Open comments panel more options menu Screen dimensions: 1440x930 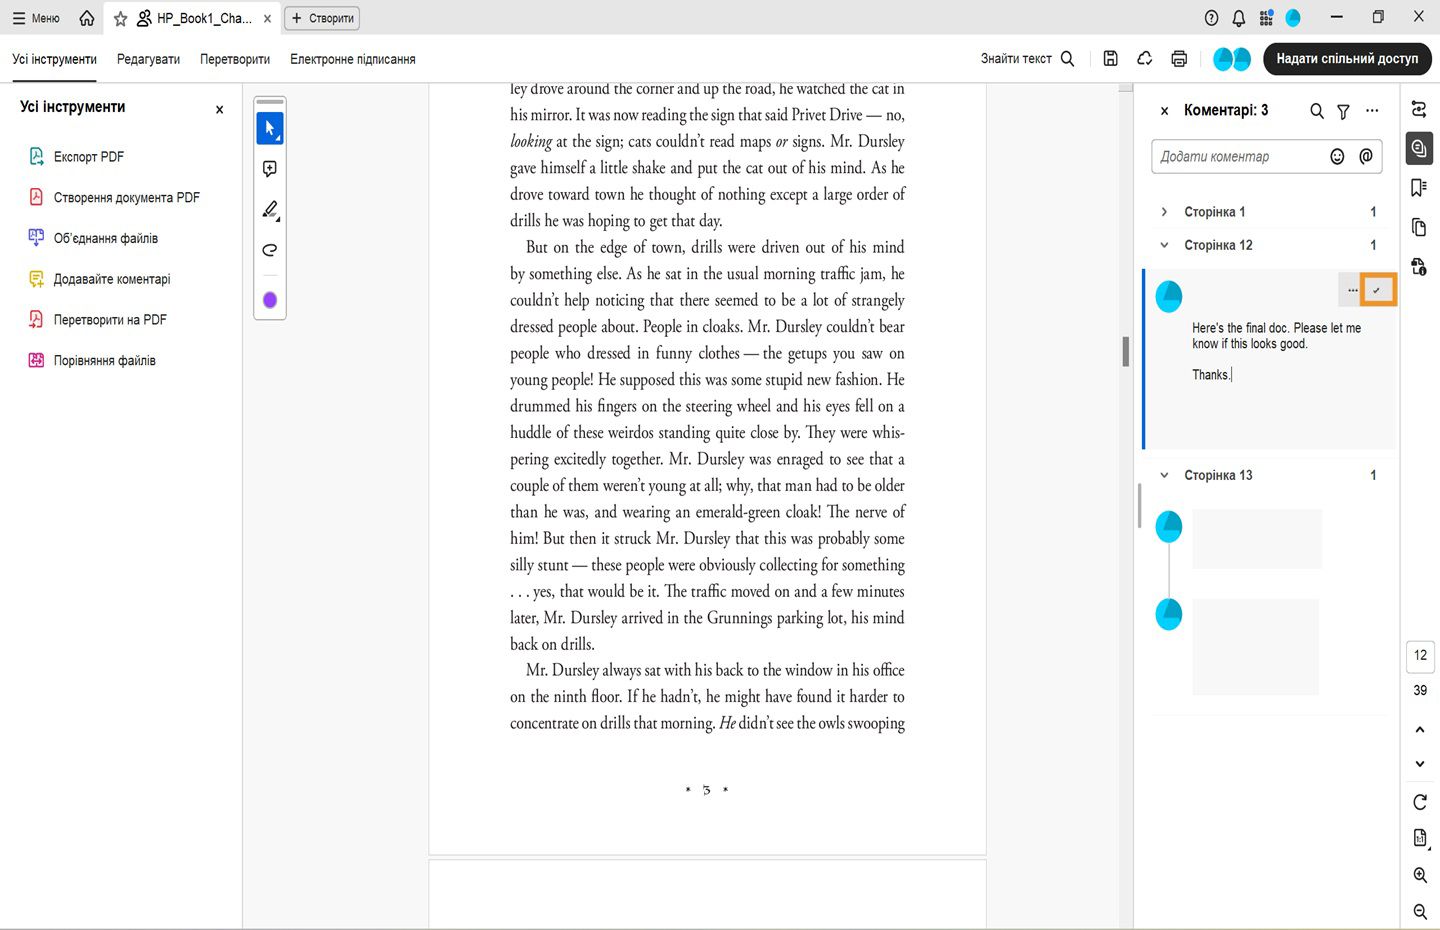(x=1372, y=111)
